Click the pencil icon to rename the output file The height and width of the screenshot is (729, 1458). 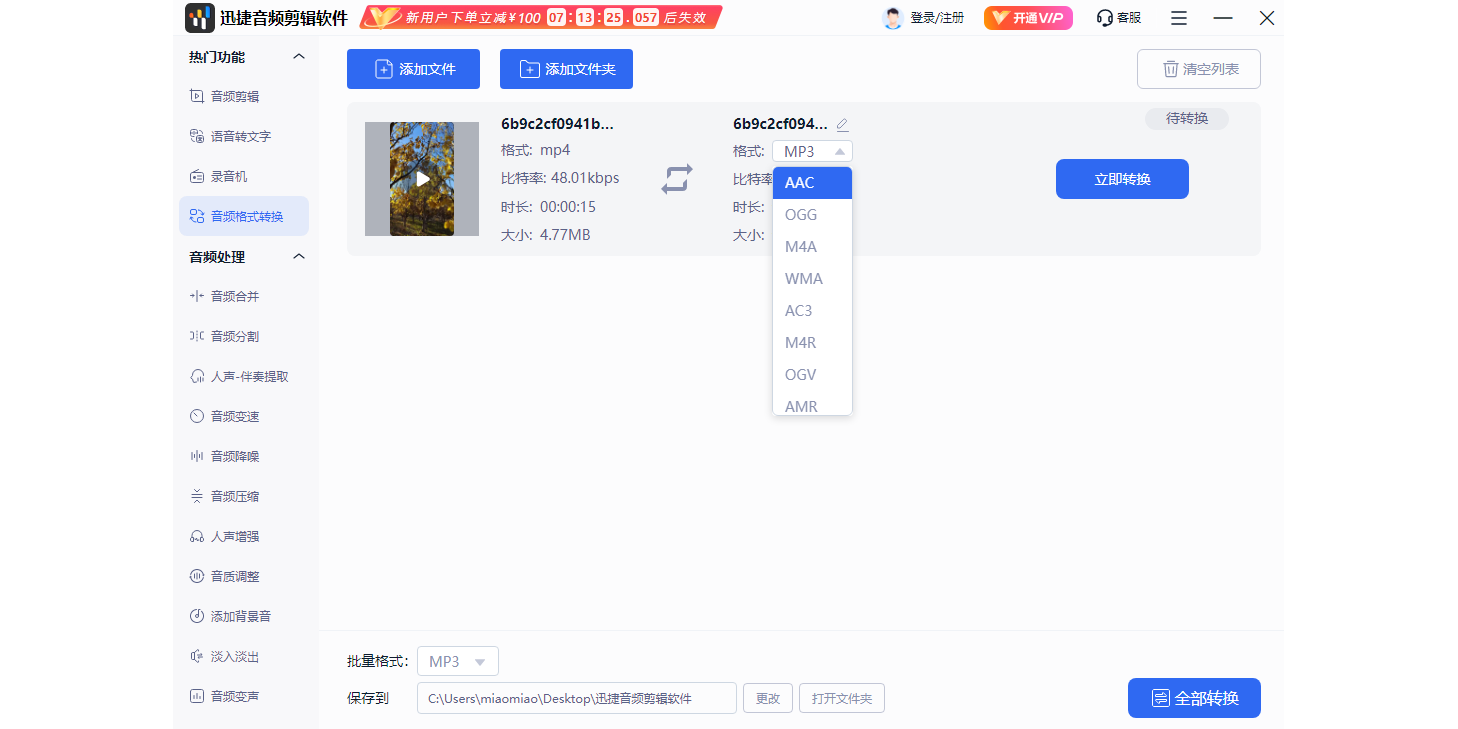click(843, 123)
